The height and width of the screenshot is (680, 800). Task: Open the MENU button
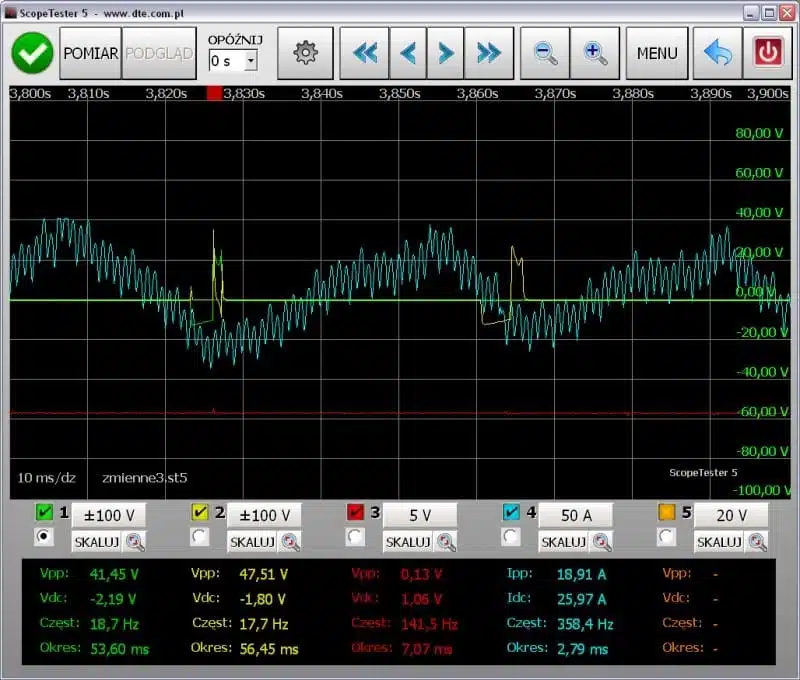click(657, 54)
